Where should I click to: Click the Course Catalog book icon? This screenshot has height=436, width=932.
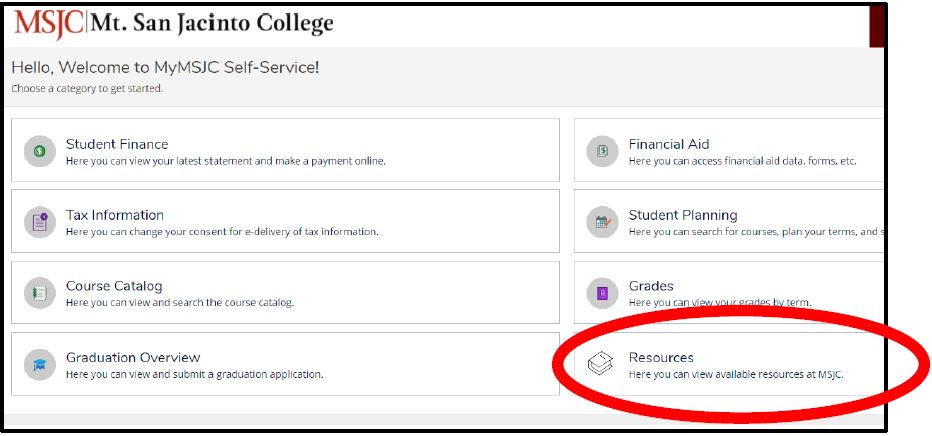click(39, 293)
